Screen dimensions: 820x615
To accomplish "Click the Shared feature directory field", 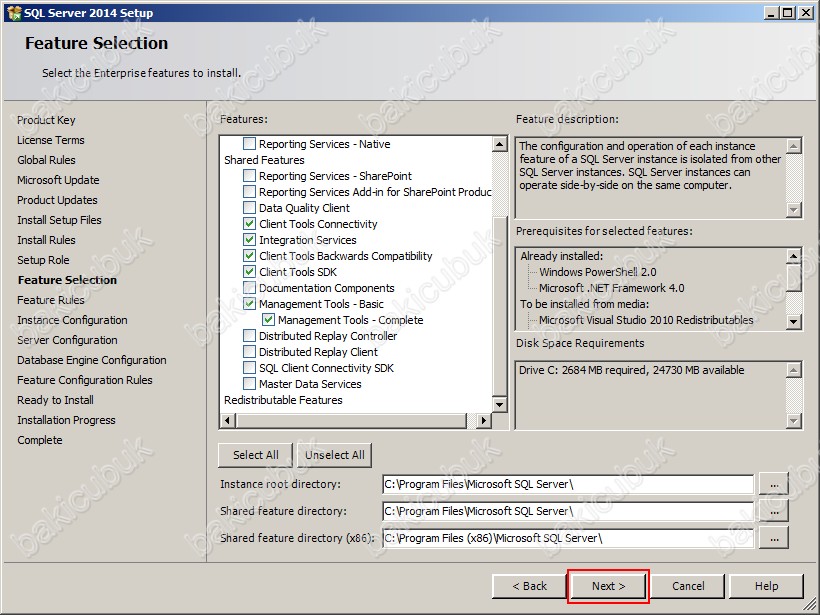I will pos(568,511).
